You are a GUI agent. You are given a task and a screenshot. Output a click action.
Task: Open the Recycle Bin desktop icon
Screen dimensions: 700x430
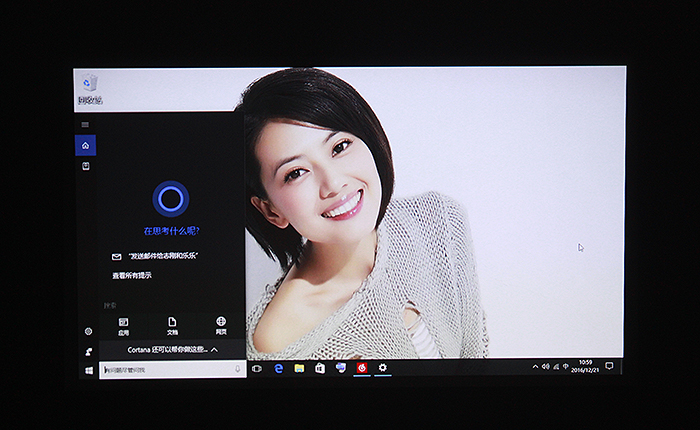[90, 89]
